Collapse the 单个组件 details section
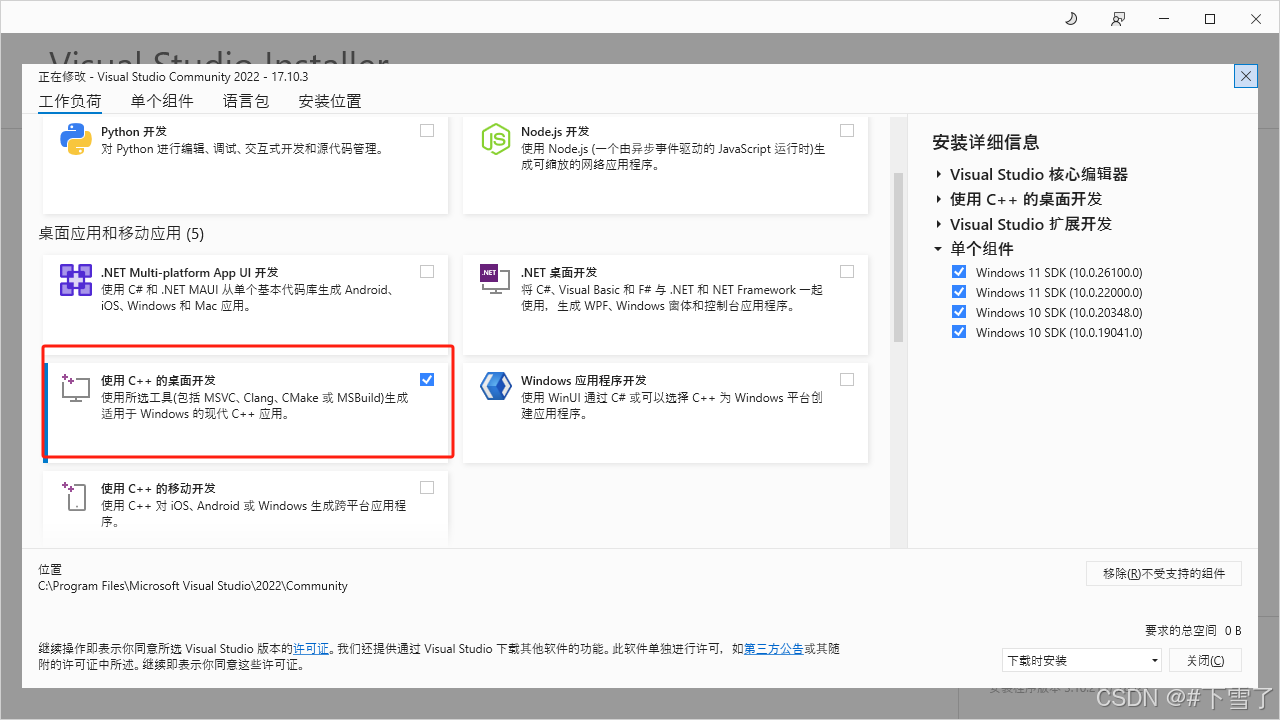Viewport: 1280px width, 720px height. tap(939, 249)
